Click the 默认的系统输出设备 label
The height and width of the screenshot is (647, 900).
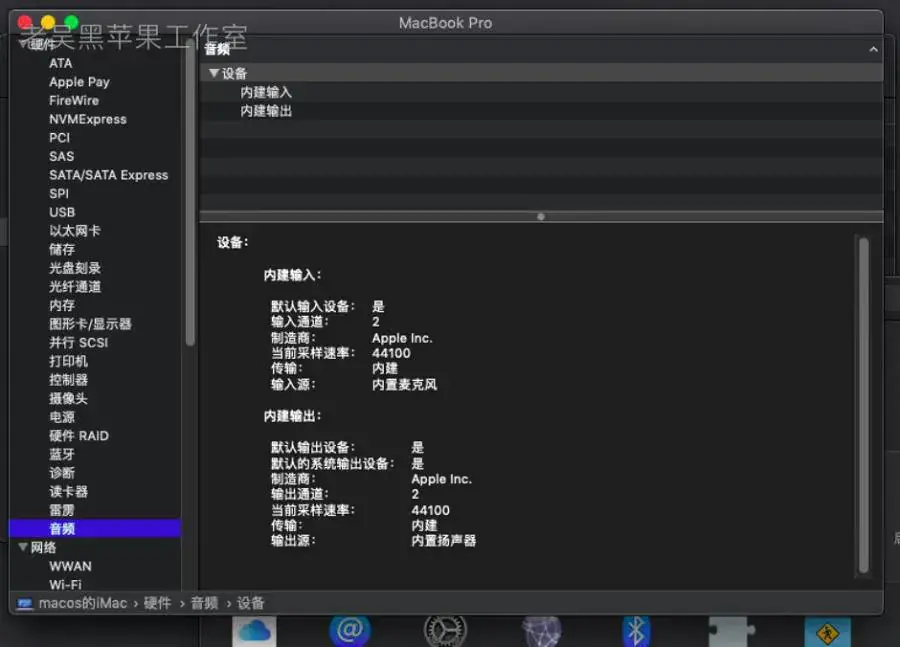point(332,463)
